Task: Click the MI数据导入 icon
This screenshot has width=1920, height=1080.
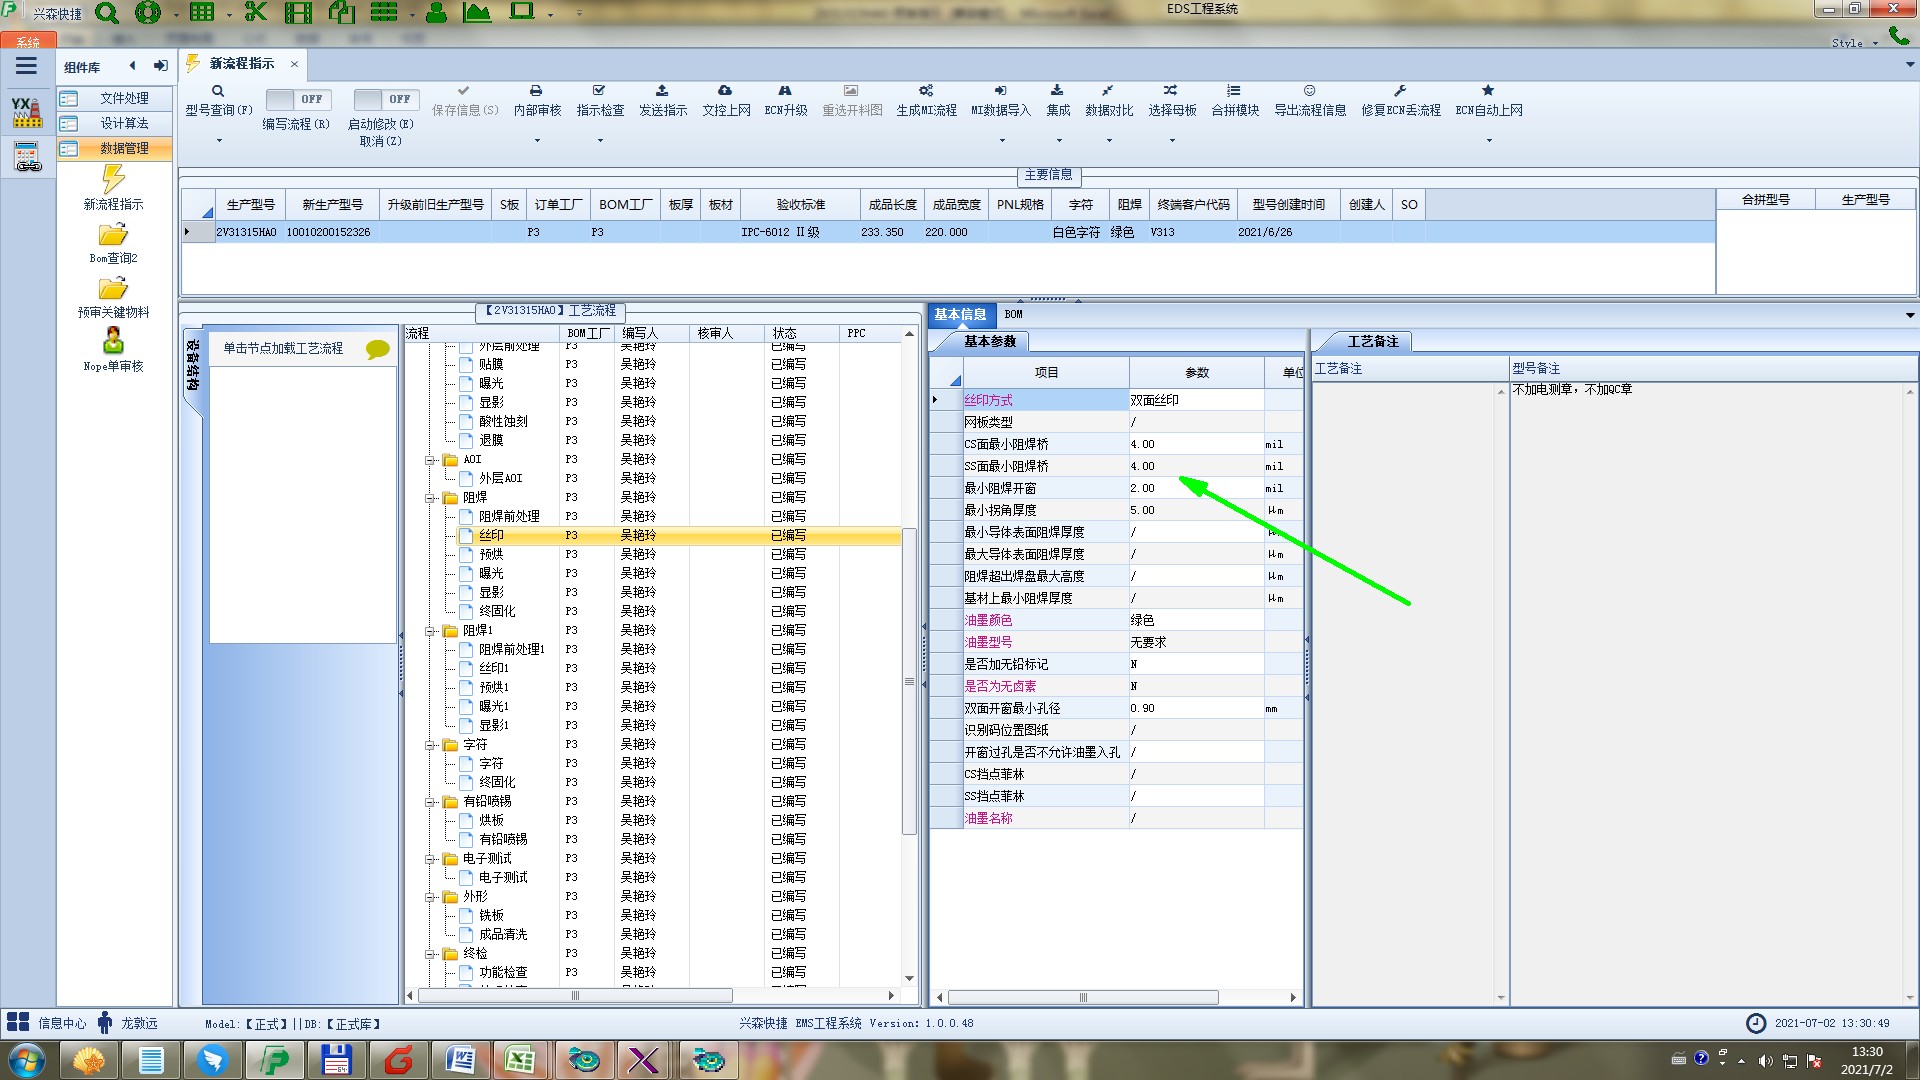Action: click(1001, 91)
